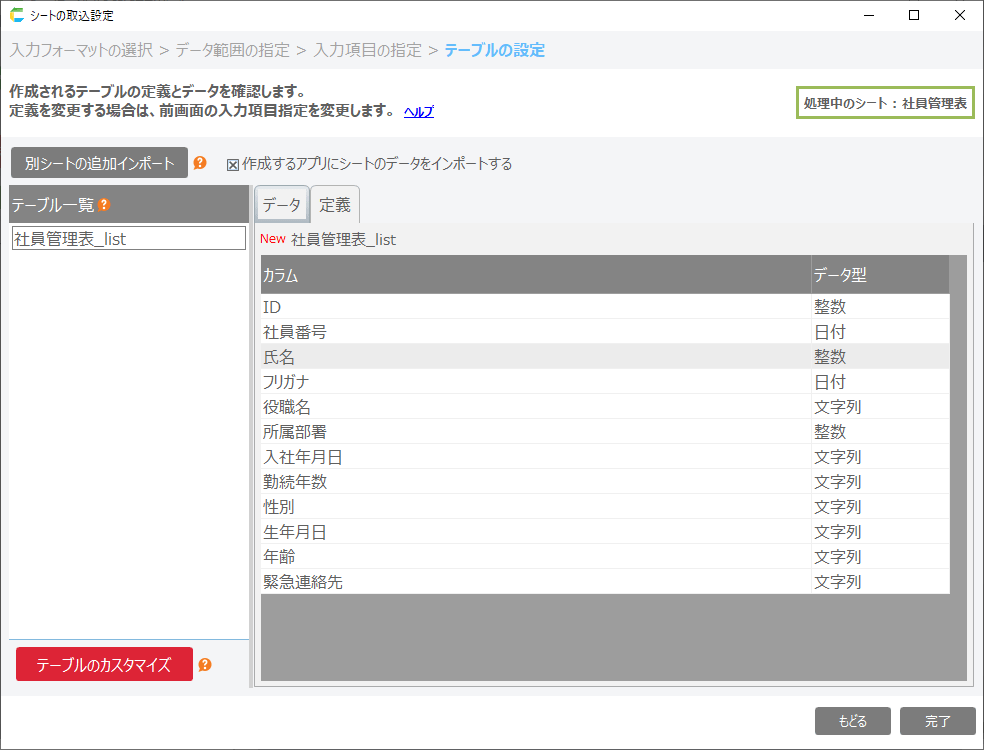Click the red テーブルのカスタマイズ button
The height and width of the screenshot is (750, 984).
pyautogui.click(x=104, y=664)
